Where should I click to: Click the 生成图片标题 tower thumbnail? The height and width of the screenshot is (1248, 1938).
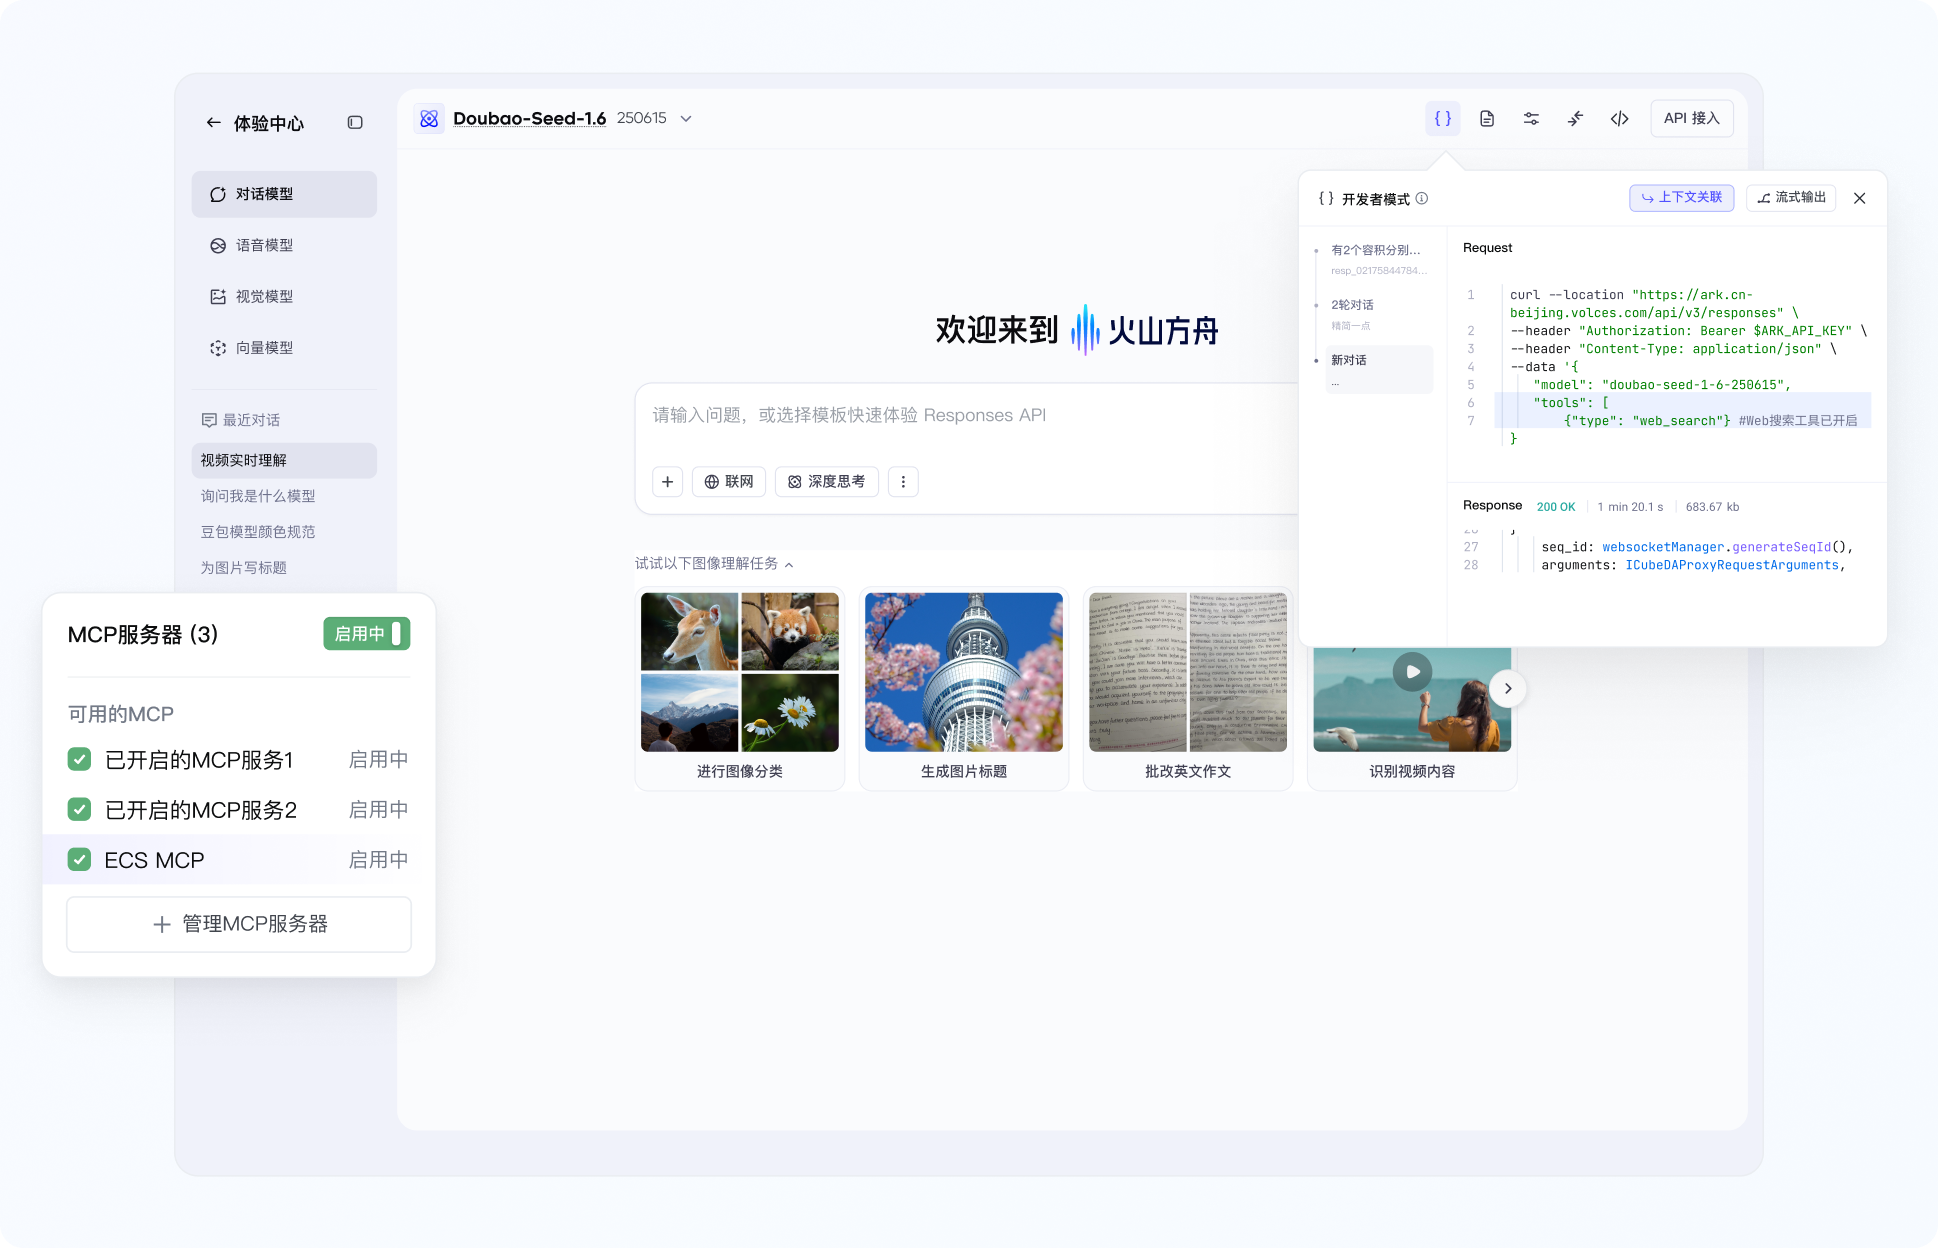tap(963, 672)
